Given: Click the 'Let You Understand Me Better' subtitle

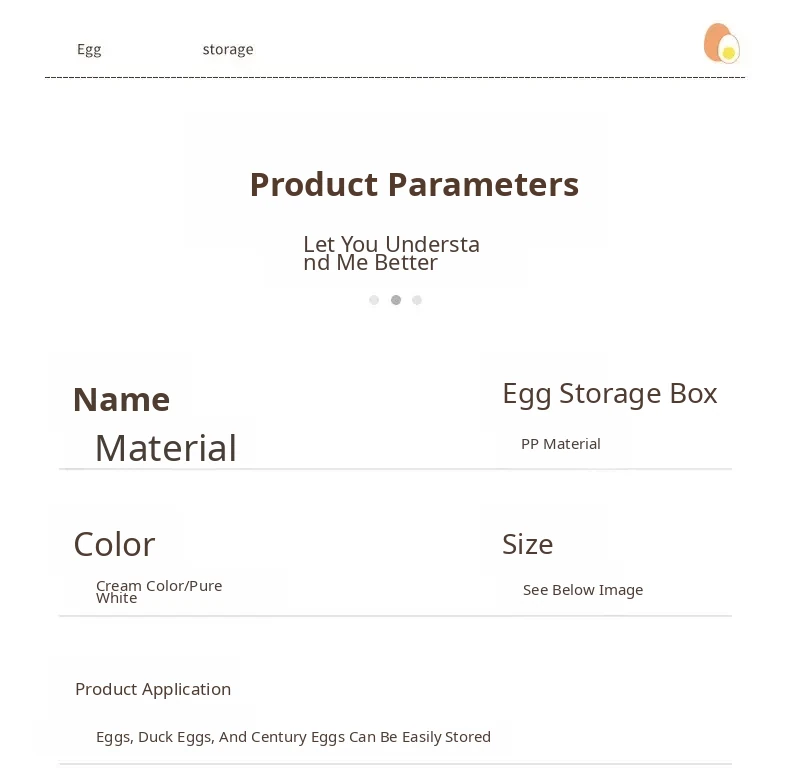Looking at the screenshot, I should point(391,254).
